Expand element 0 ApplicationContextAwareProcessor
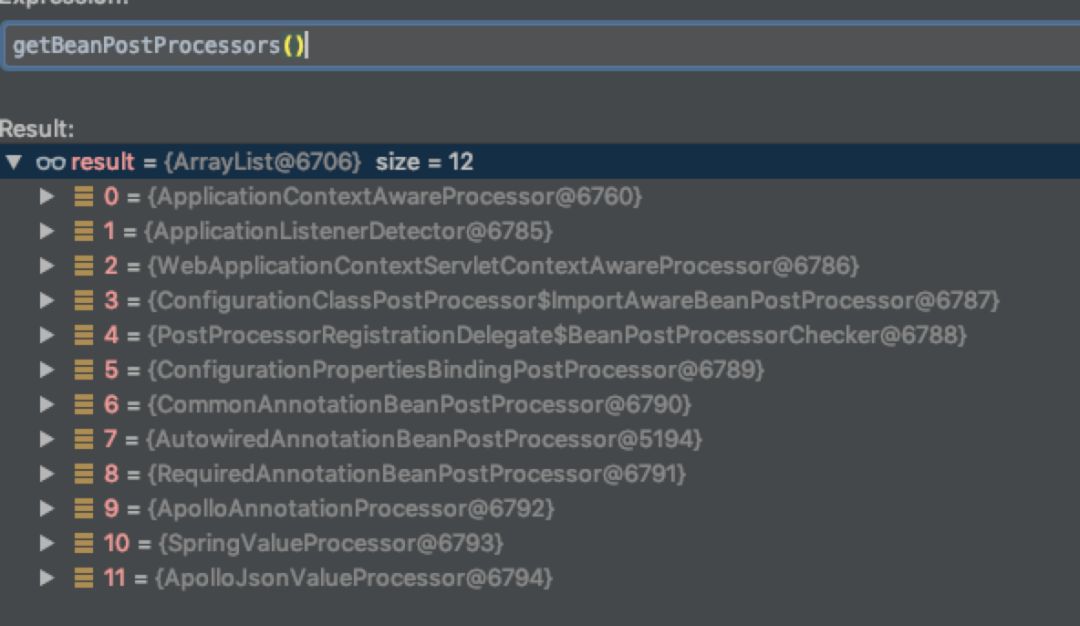This screenshot has height=626, width=1080. pos(46,197)
